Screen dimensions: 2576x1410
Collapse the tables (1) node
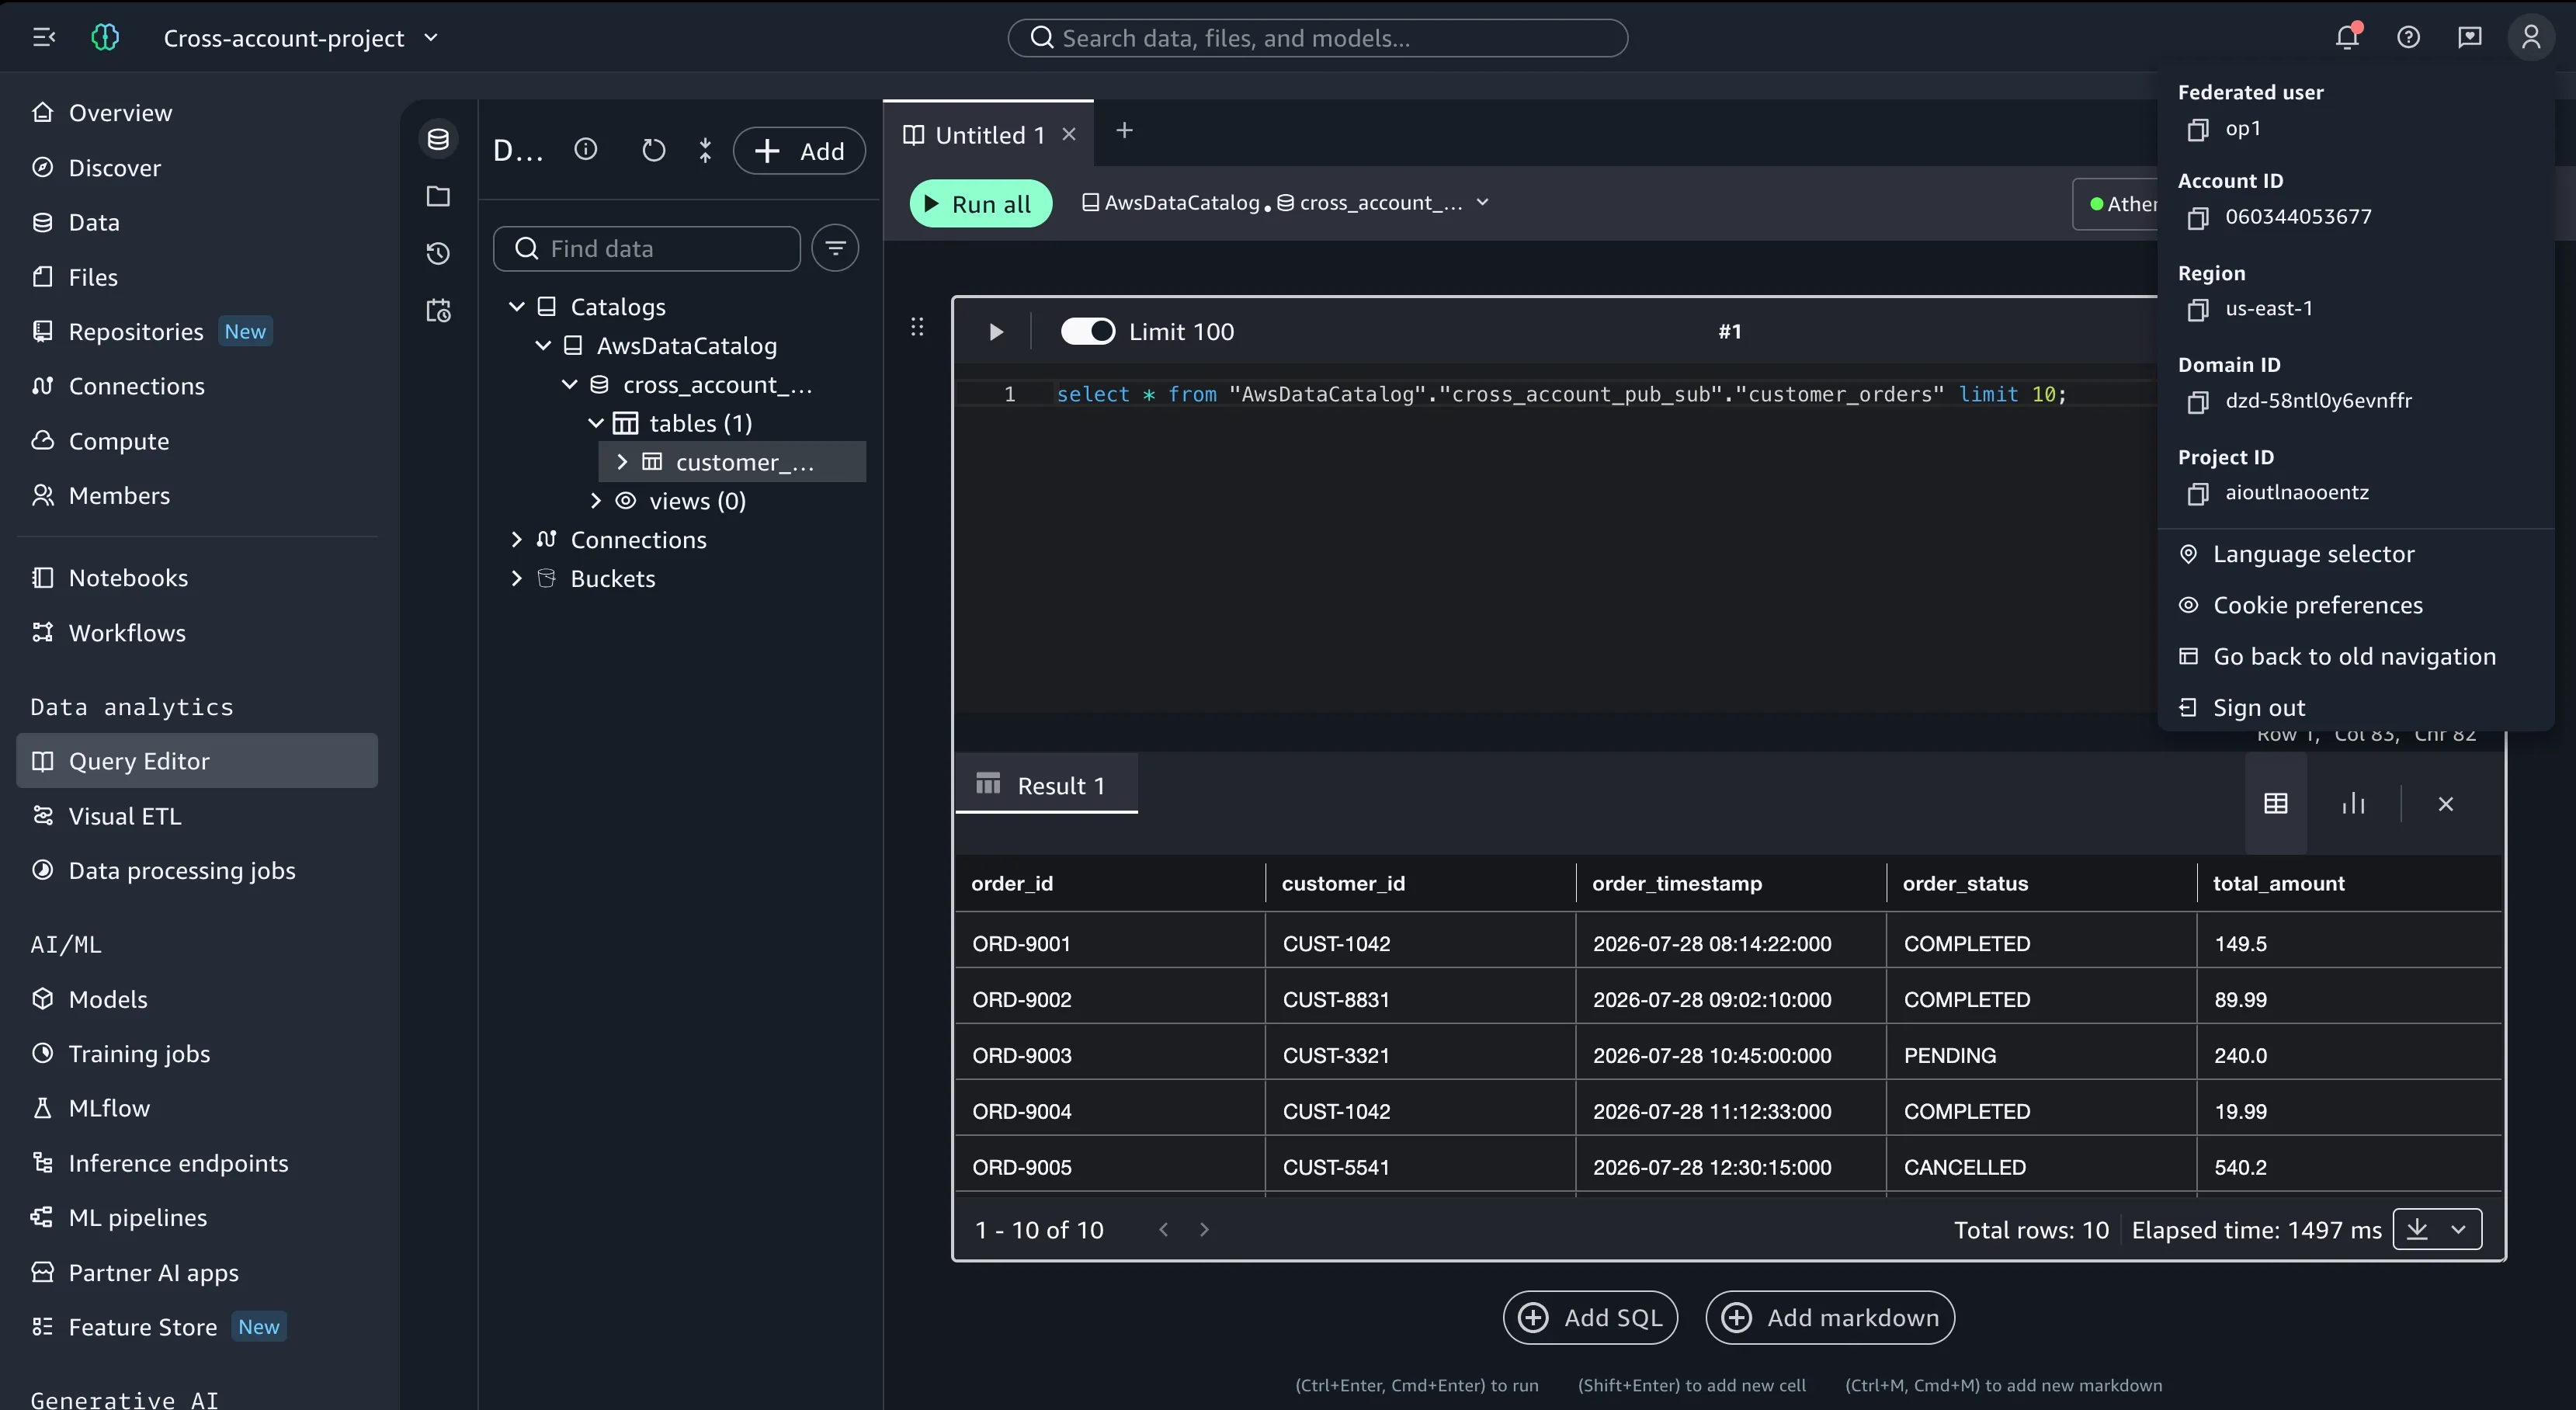click(596, 424)
